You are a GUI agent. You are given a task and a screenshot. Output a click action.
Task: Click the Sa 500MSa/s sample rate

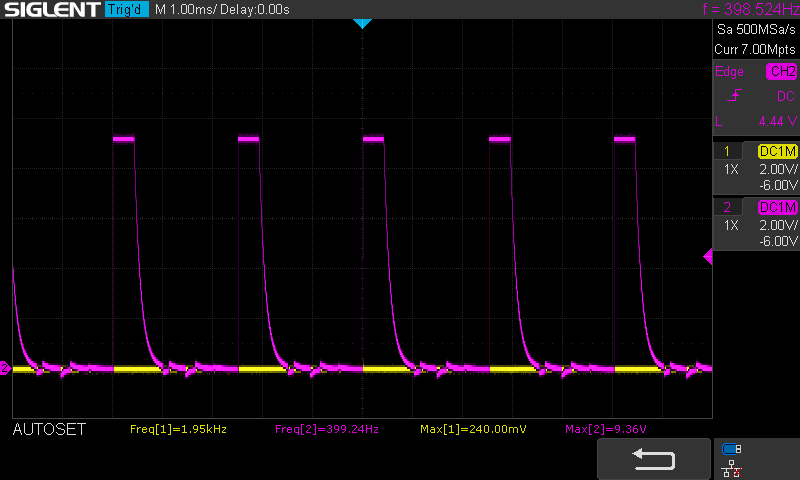tap(756, 29)
